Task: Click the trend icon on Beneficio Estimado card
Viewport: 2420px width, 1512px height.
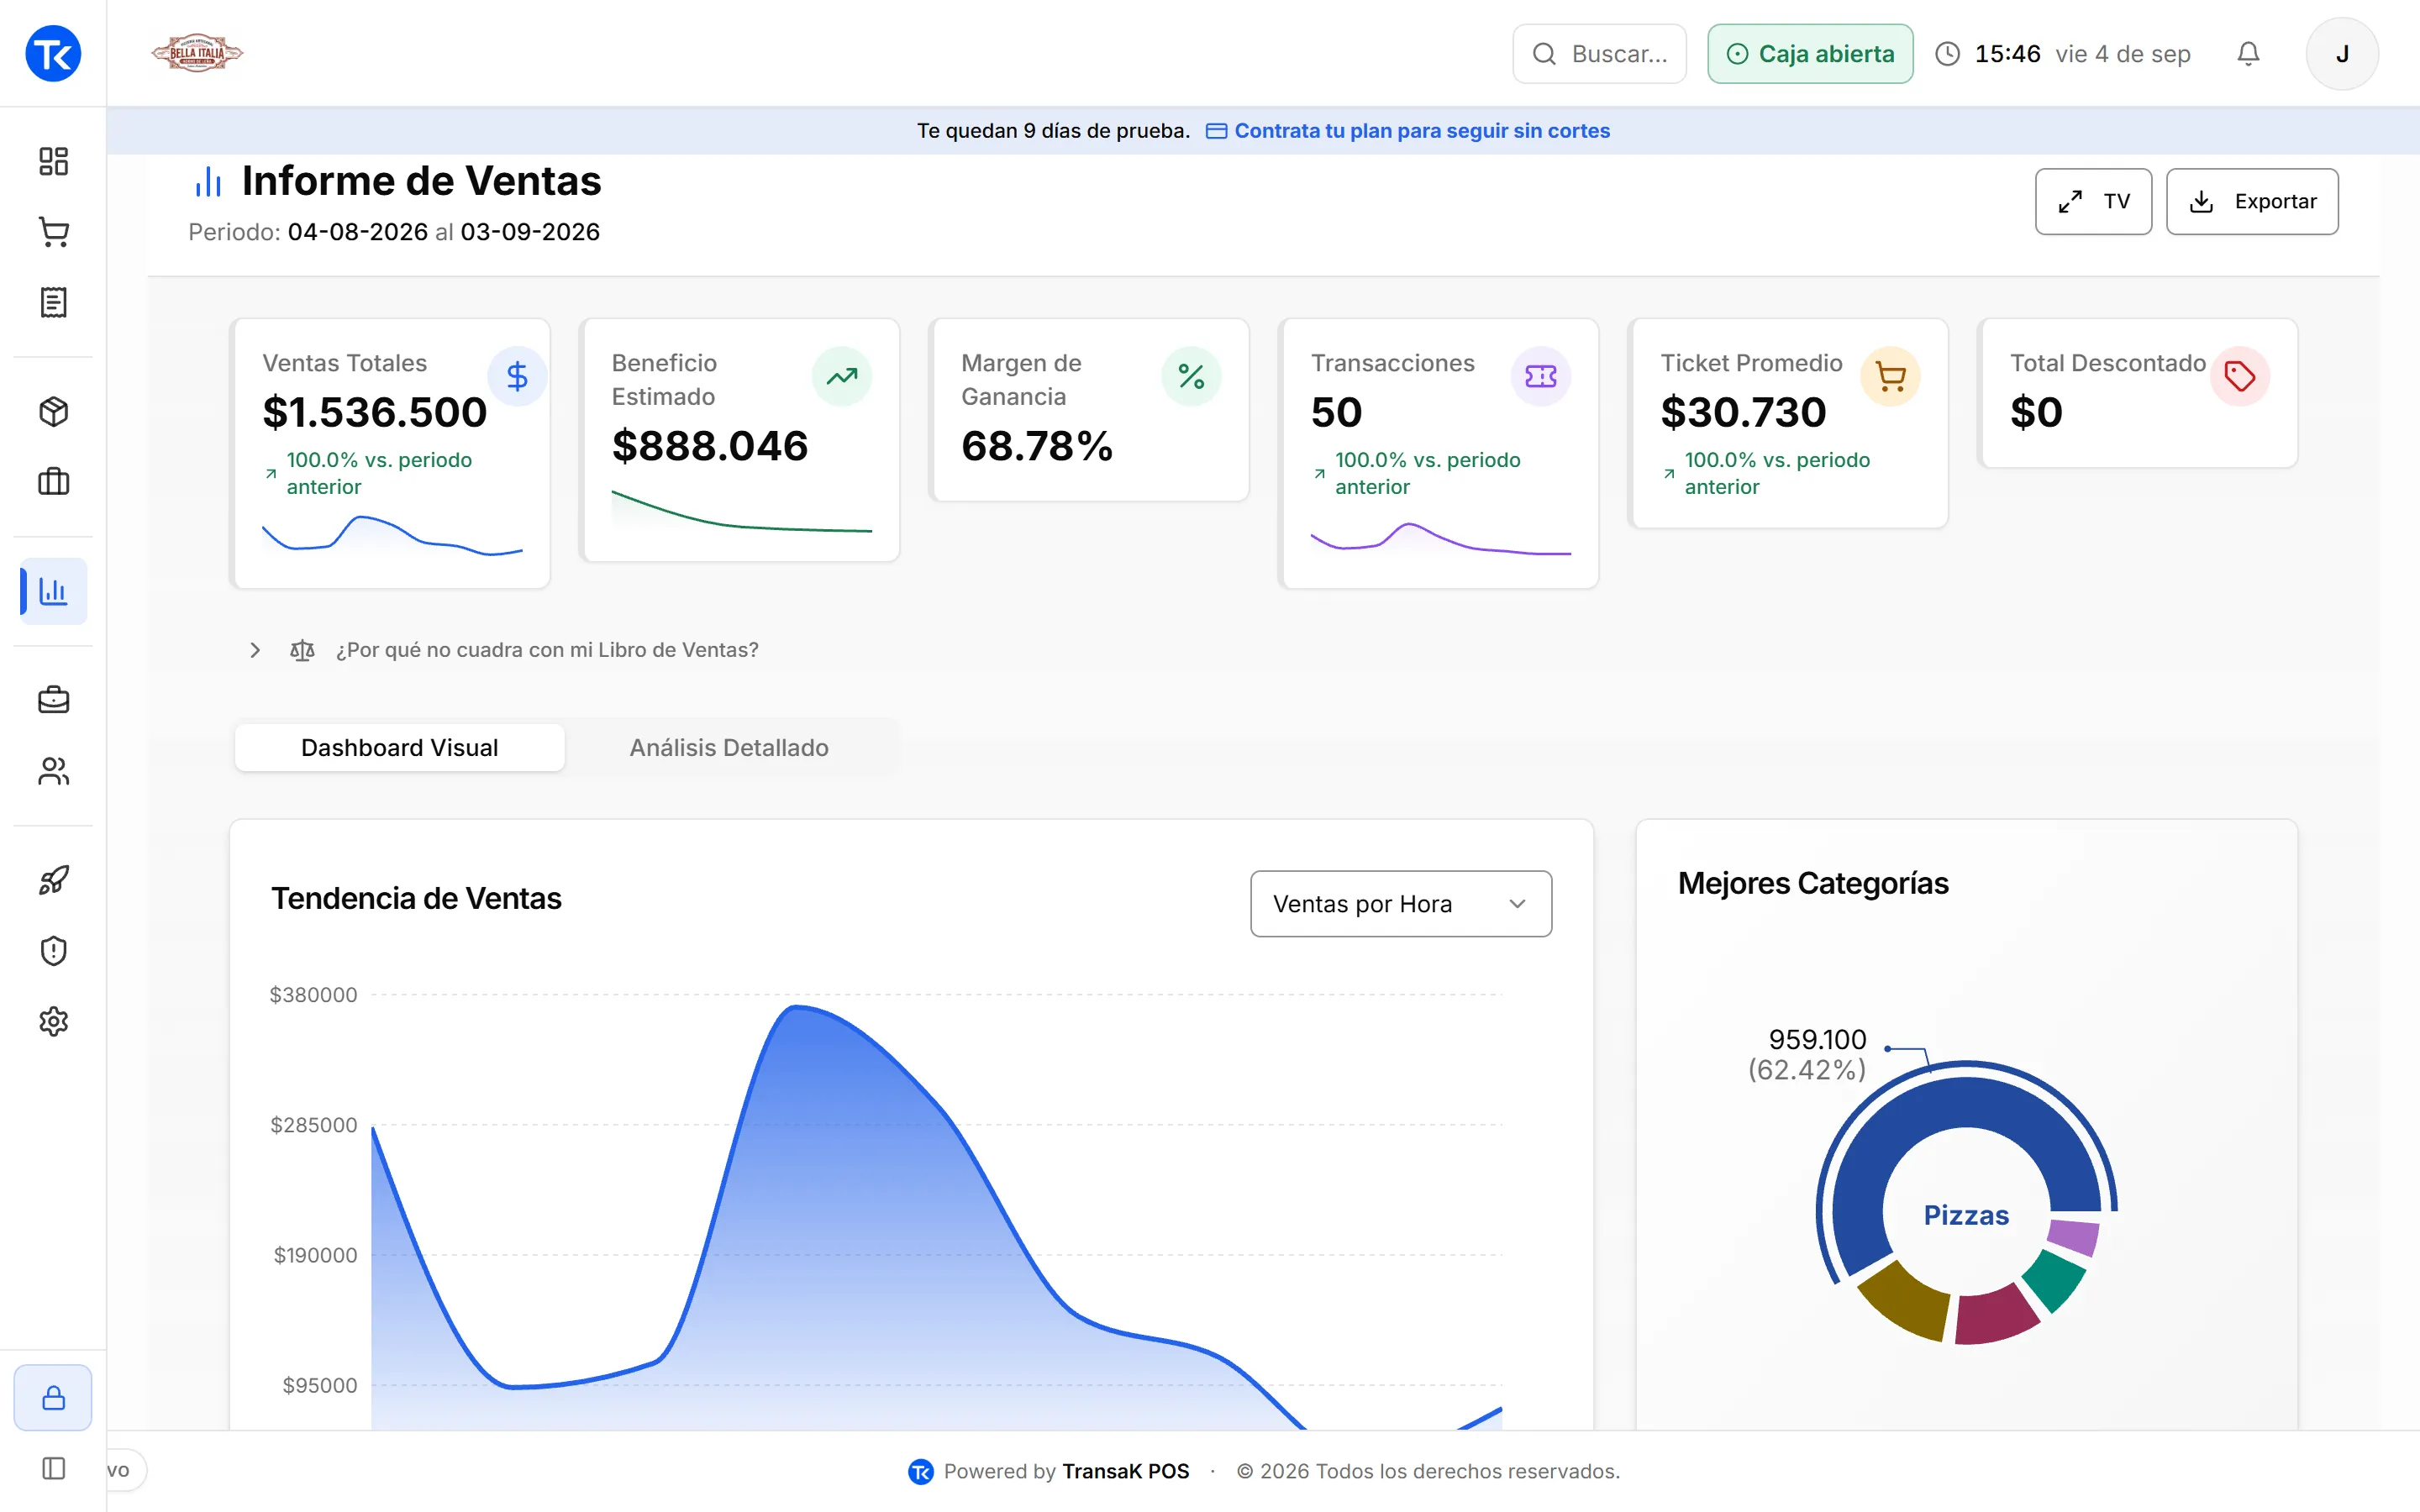Action: click(842, 376)
